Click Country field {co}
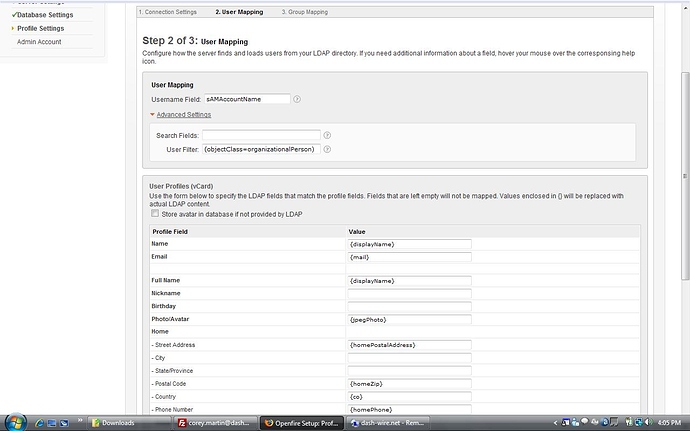The height and width of the screenshot is (431, 690). point(409,397)
